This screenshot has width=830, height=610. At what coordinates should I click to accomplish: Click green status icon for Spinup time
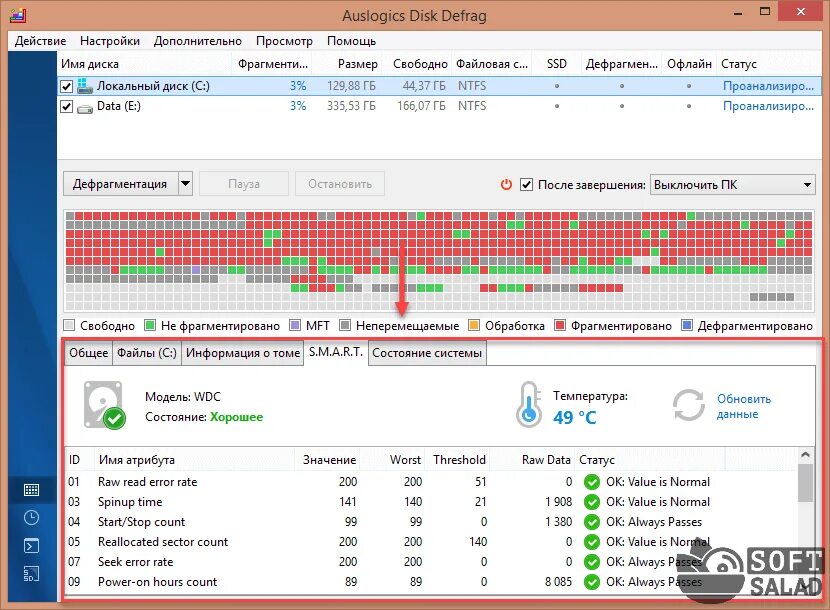[591, 502]
